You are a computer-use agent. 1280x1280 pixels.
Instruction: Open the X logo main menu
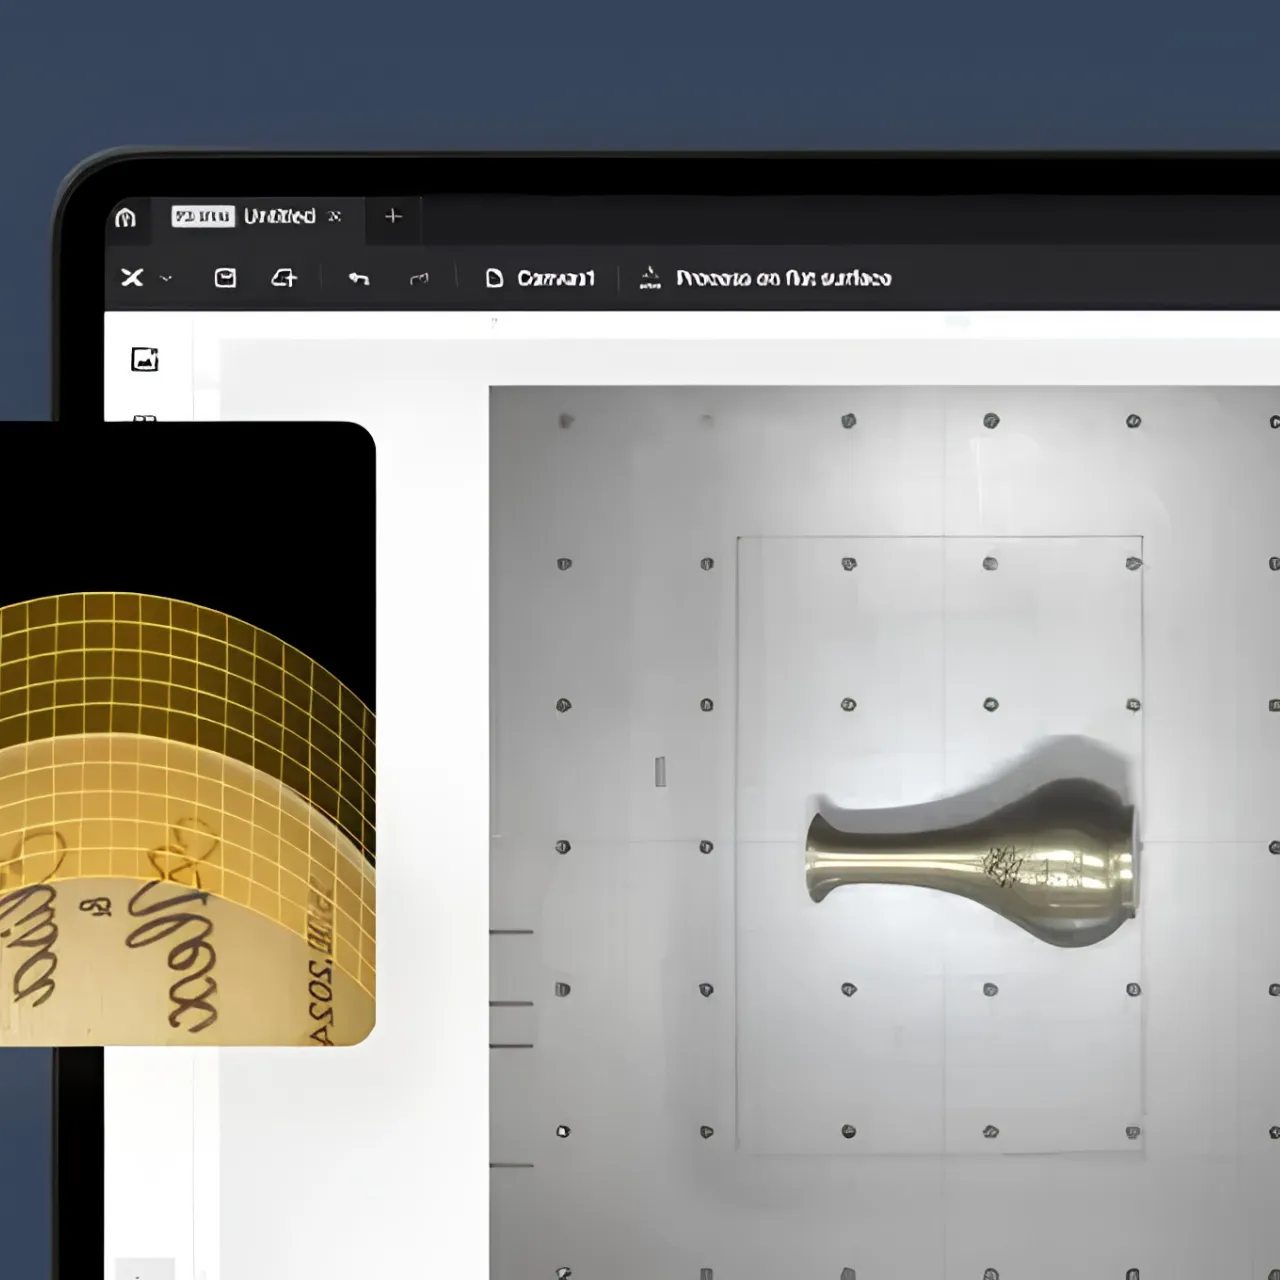coord(132,277)
